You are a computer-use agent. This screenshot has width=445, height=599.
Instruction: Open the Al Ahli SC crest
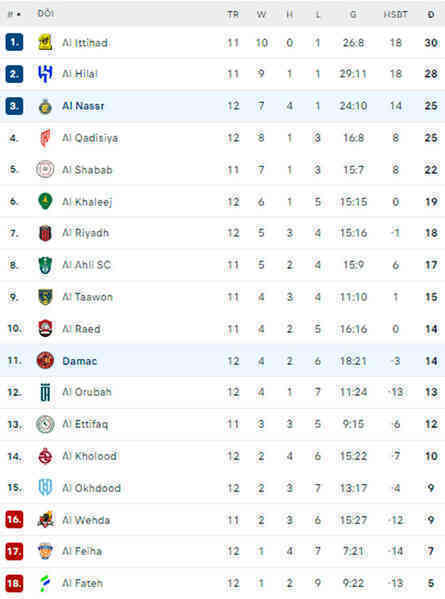pyautogui.click(x=45, y=265)
